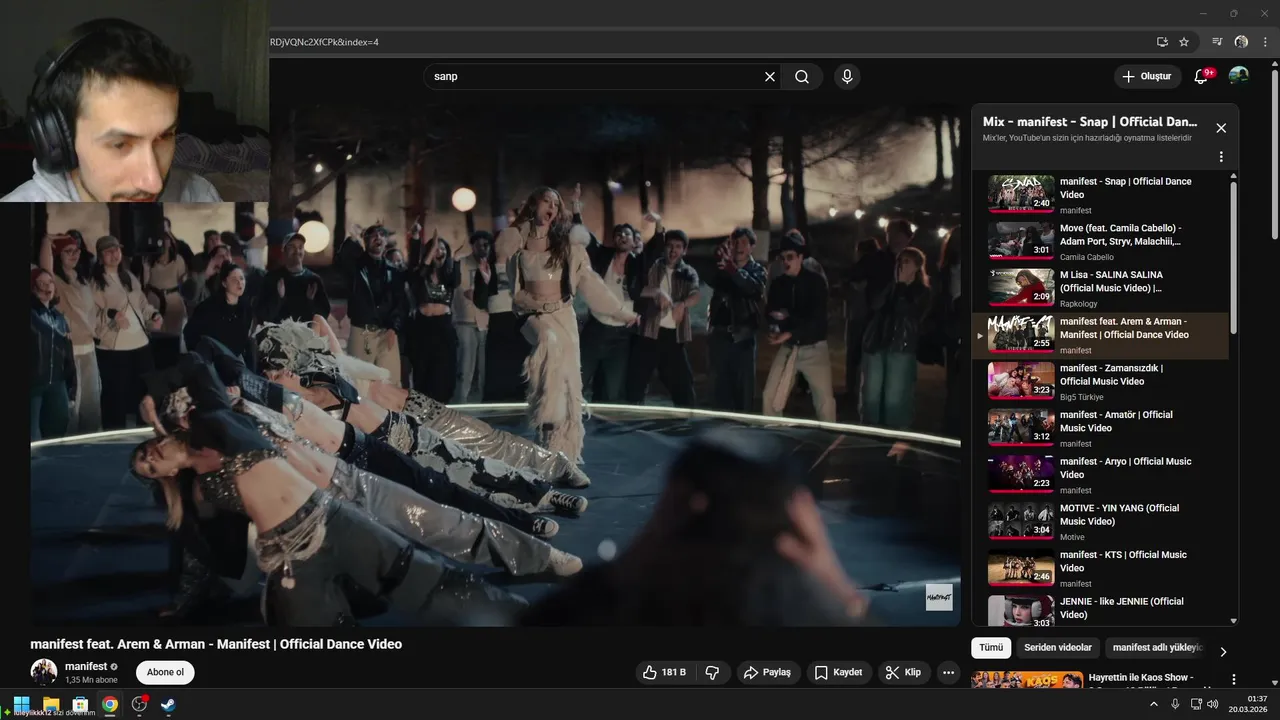
Task: Play M Lisa - SALINA SALINA video
Action: click(1100, 288)
